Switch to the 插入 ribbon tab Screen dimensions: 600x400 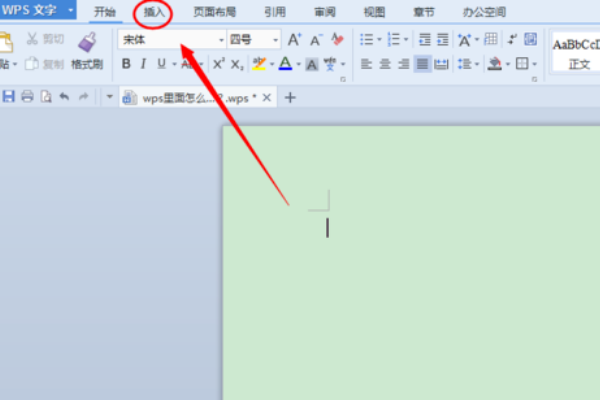click(154, 12)
